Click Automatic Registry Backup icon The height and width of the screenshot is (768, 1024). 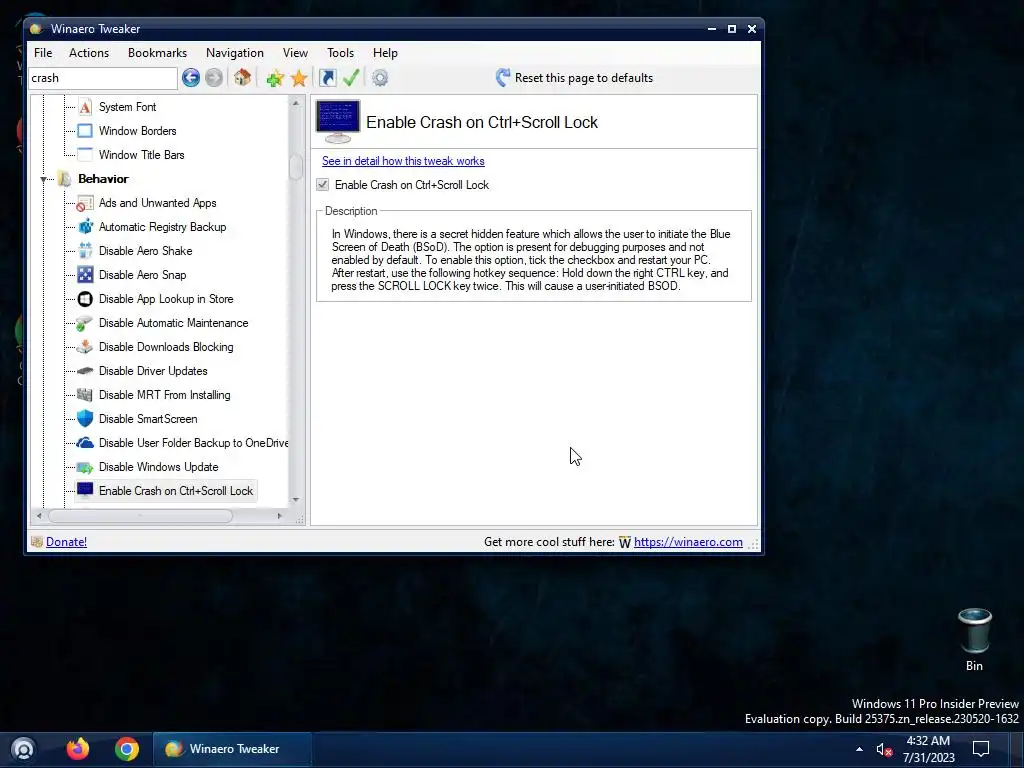[x=85, y=227]
